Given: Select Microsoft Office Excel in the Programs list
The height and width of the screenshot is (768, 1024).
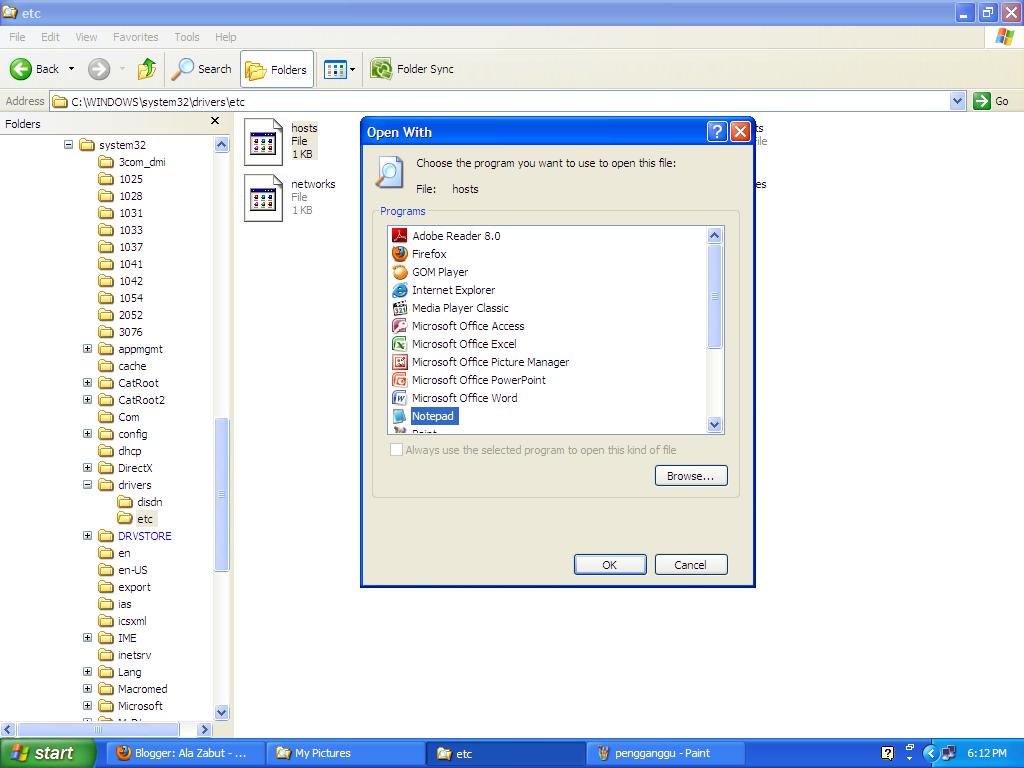Looking at the screenshot, I should [462, 343].
